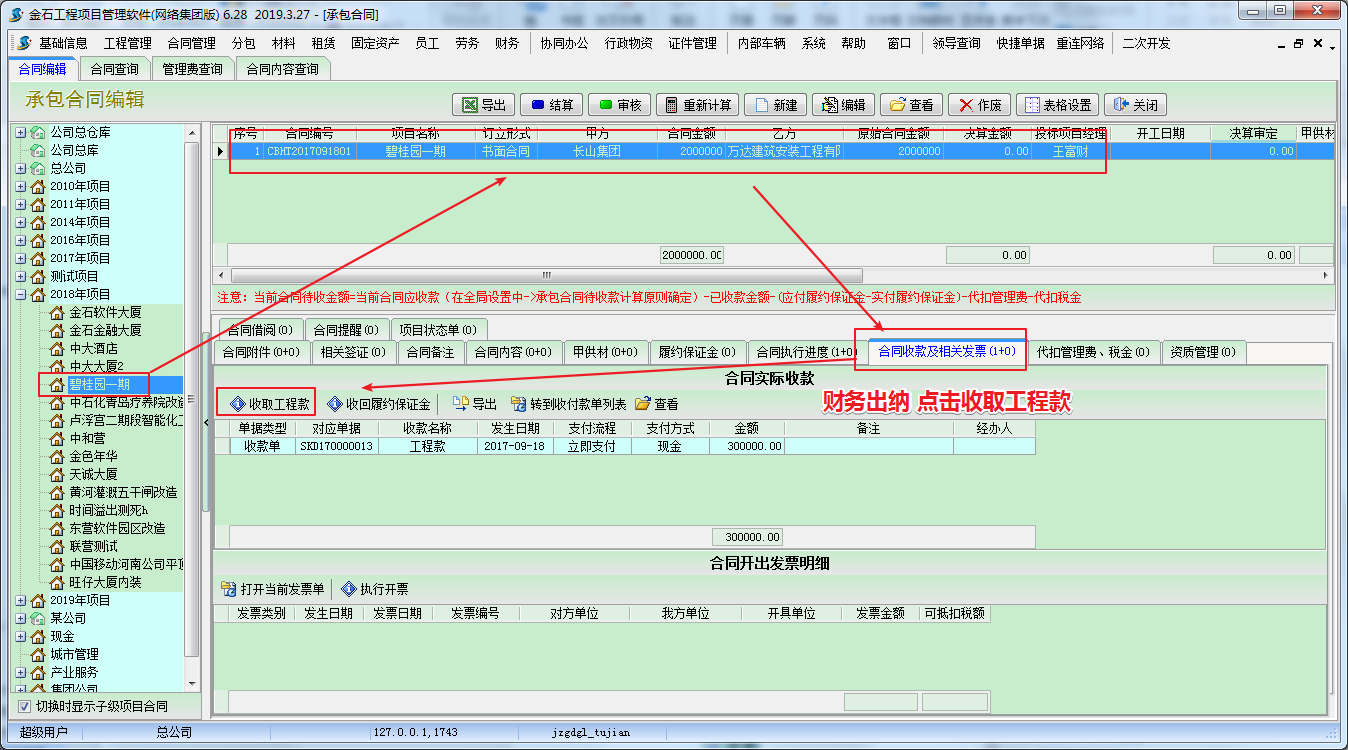Image resolution: width=1348 pixels, height=750 pixels.
Task: Open the 合同管理 menu
Action: point(191,43)
